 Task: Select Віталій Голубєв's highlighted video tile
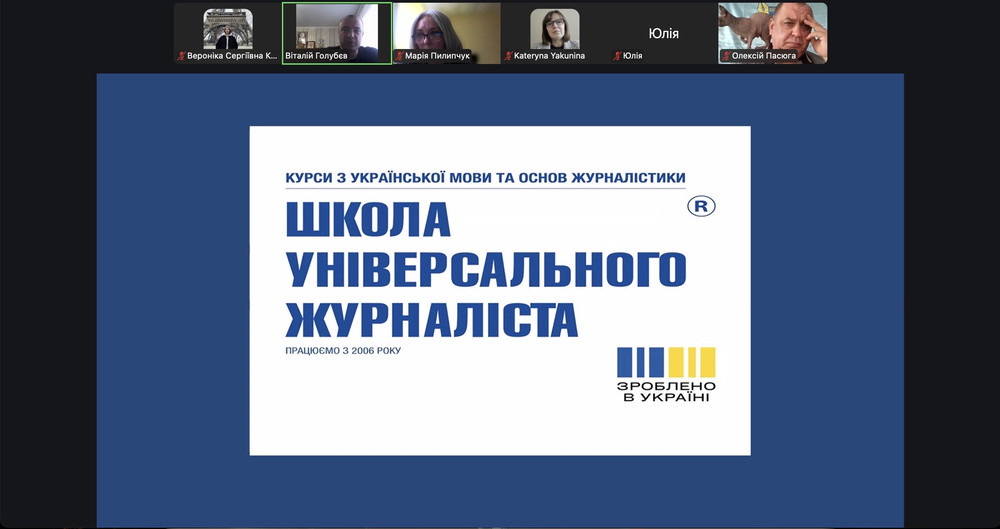pyautogui.click(x=336, y=28)
